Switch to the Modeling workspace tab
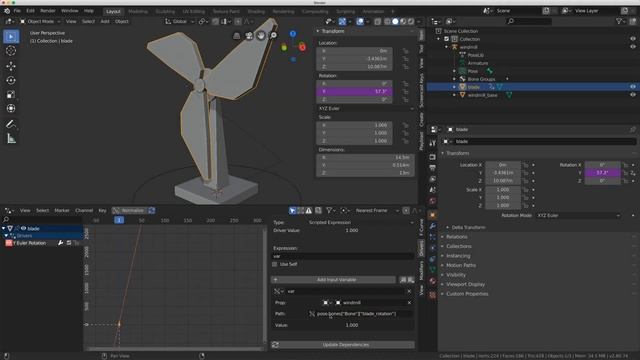Screen dimensions: 640x360 [x=138, y=11]
